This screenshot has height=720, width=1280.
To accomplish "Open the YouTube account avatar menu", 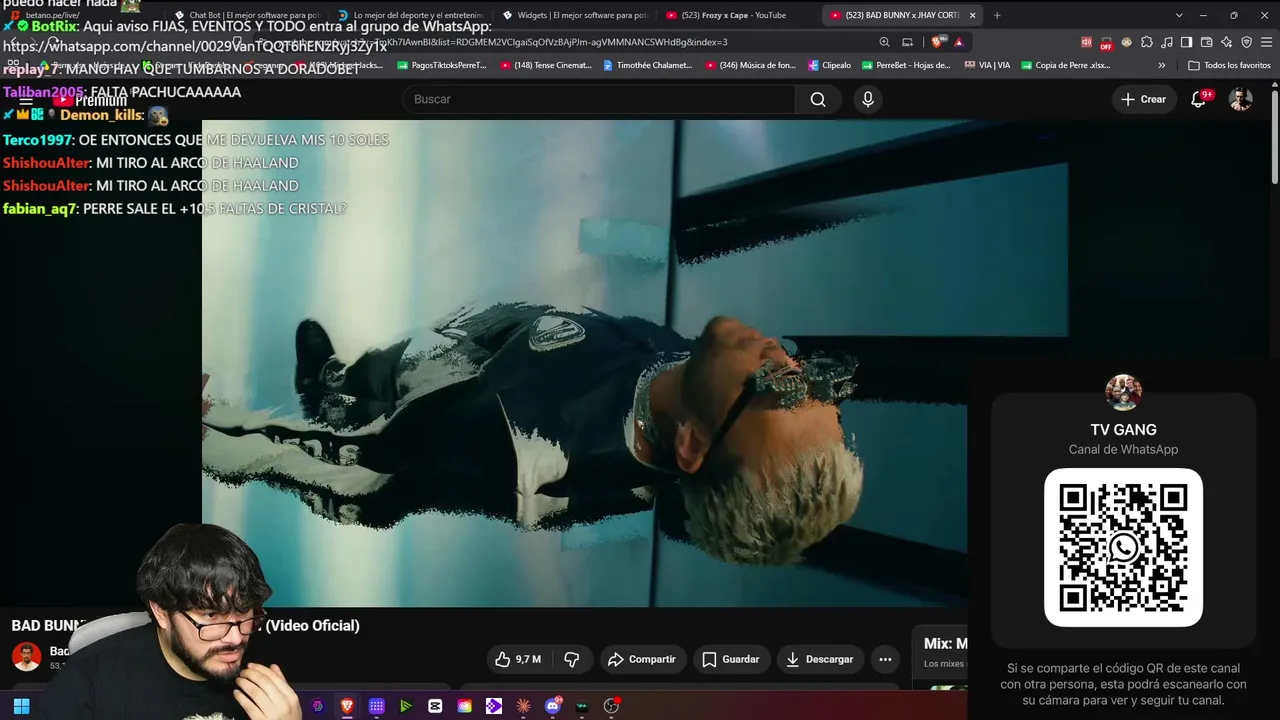I will tap(1241, 99).
